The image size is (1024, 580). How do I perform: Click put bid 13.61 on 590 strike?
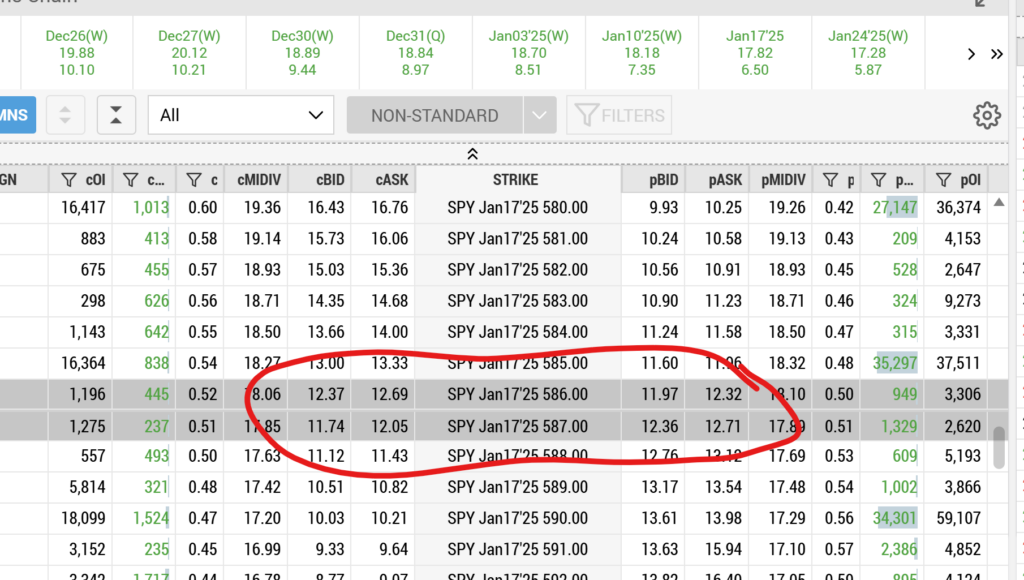coord(660,519)
